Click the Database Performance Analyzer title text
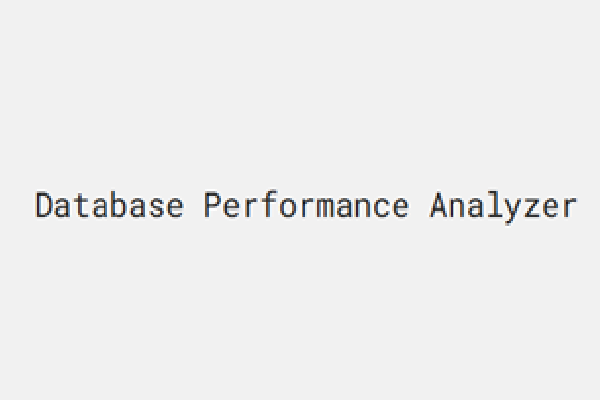This screenshot has width=600, height=400. [306, 205]
